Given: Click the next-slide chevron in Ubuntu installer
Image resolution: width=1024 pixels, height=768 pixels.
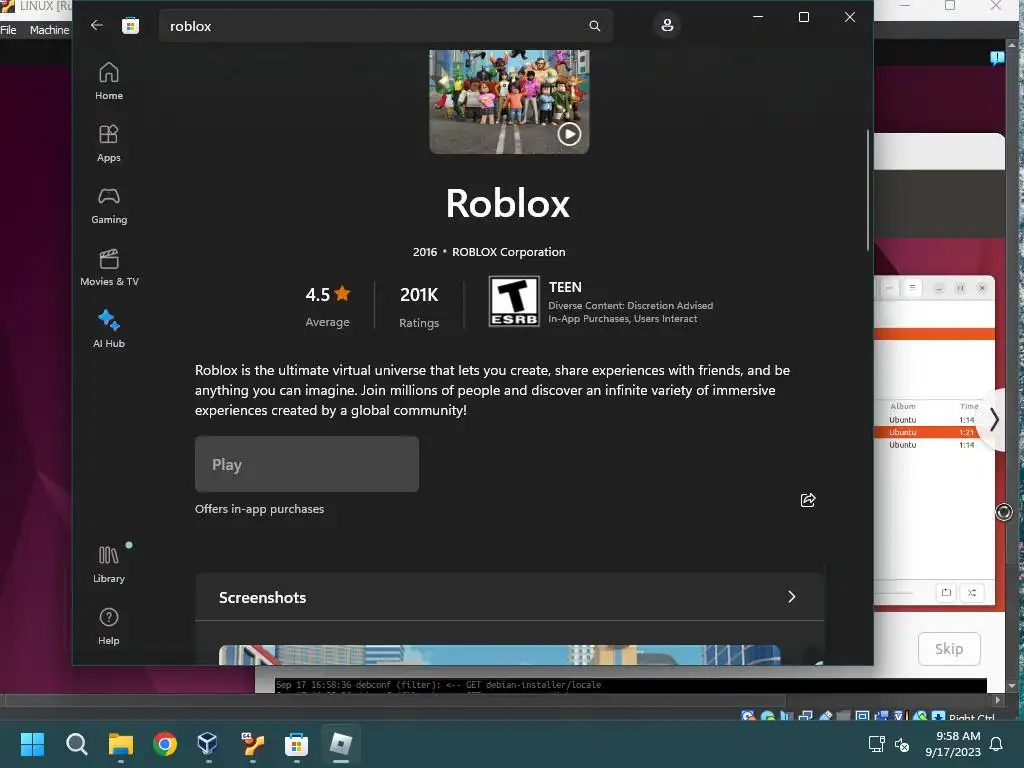Looking at the screenshot, I should pos(994,420).
